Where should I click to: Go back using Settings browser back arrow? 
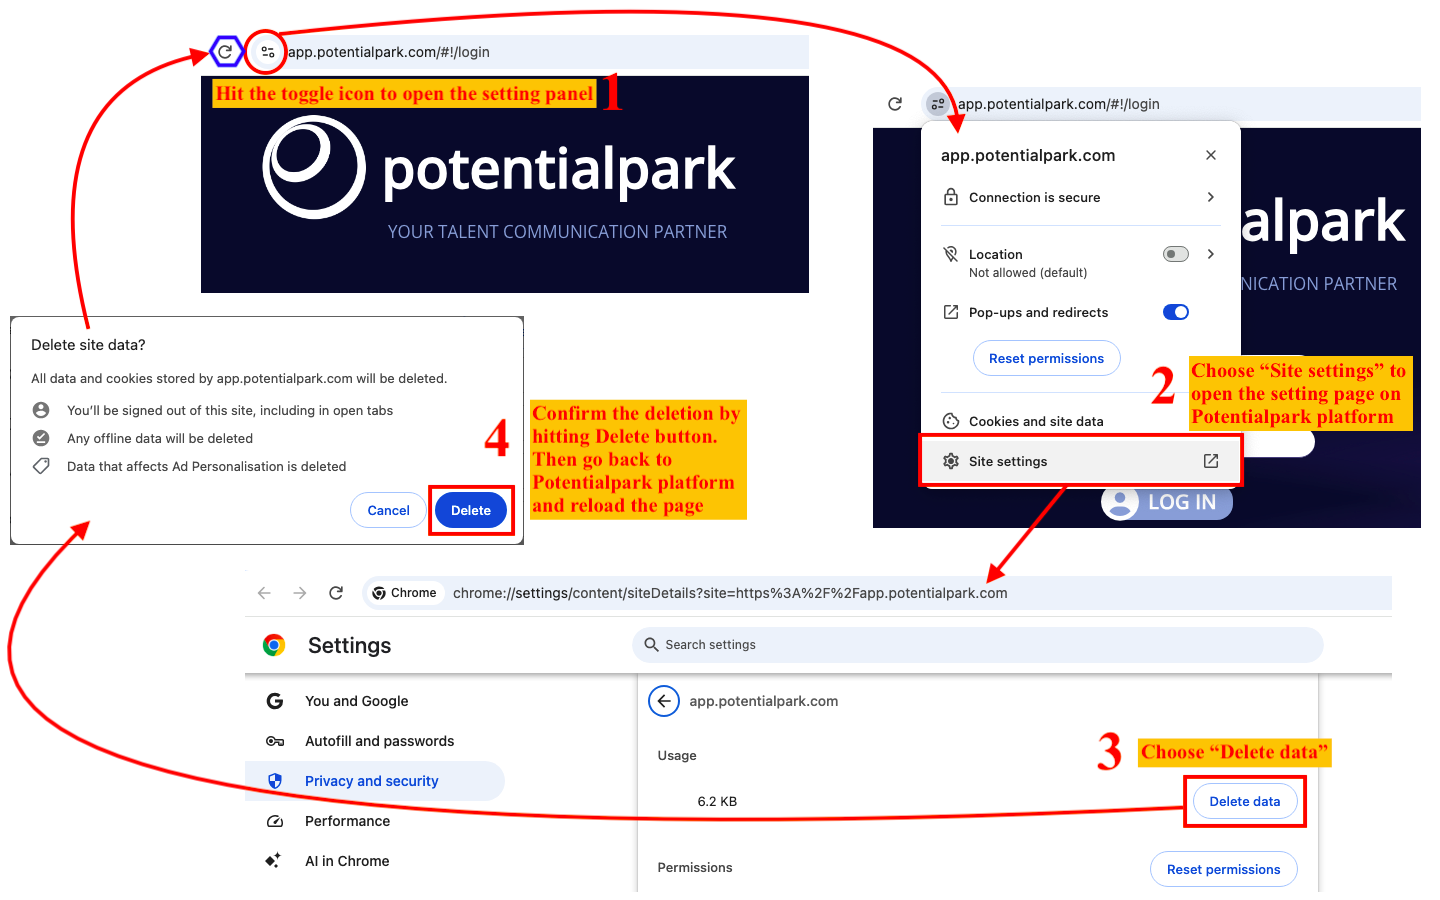click(264, 593)
